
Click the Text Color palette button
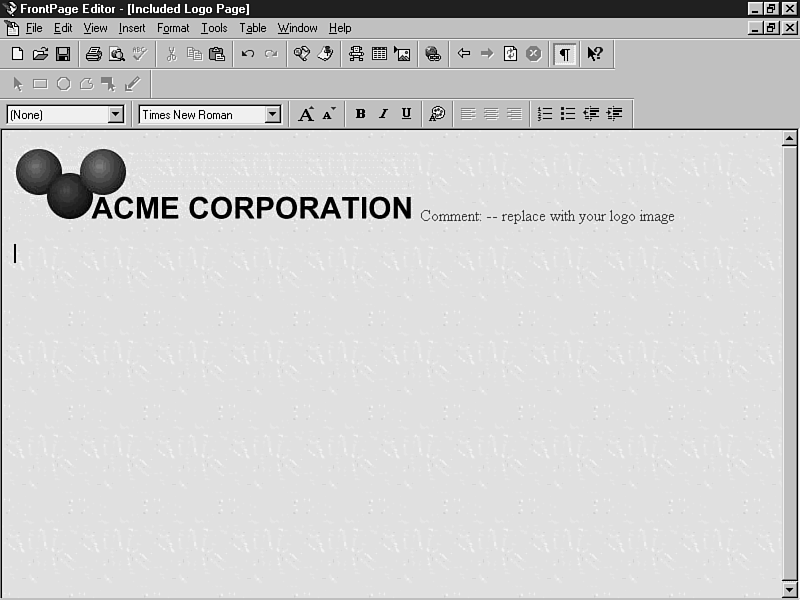[437, 114]
